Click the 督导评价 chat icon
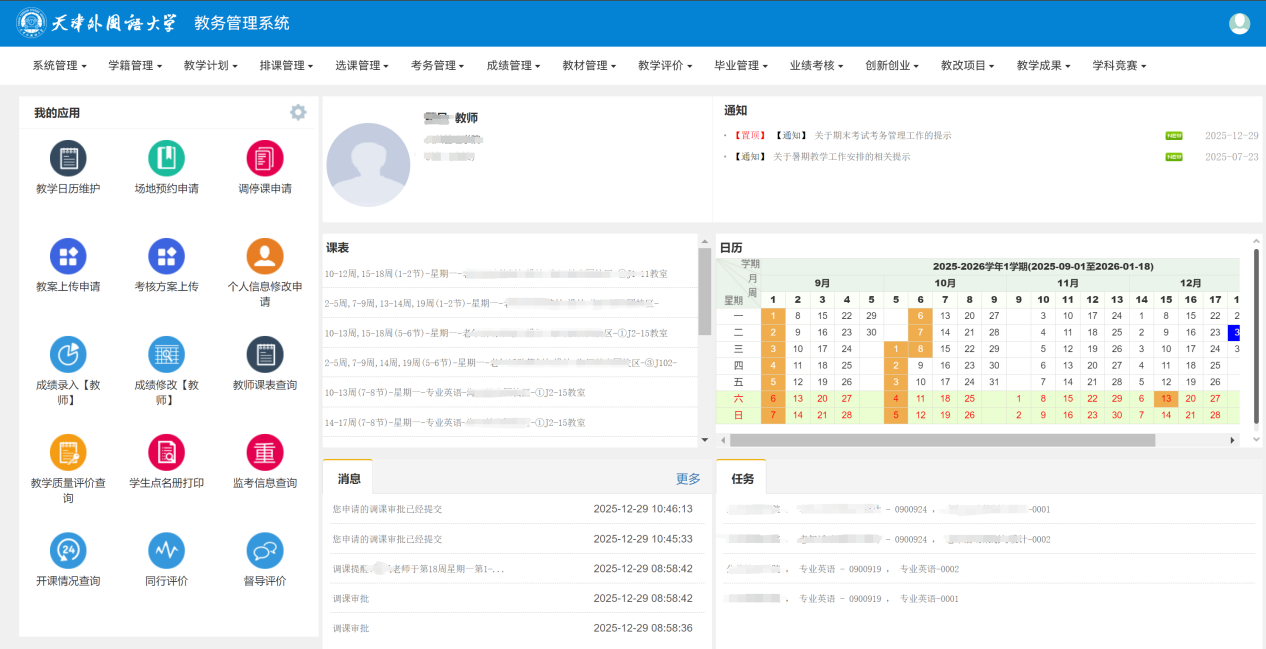Viewport: 1266px width, 649px height. click(265, 551)
